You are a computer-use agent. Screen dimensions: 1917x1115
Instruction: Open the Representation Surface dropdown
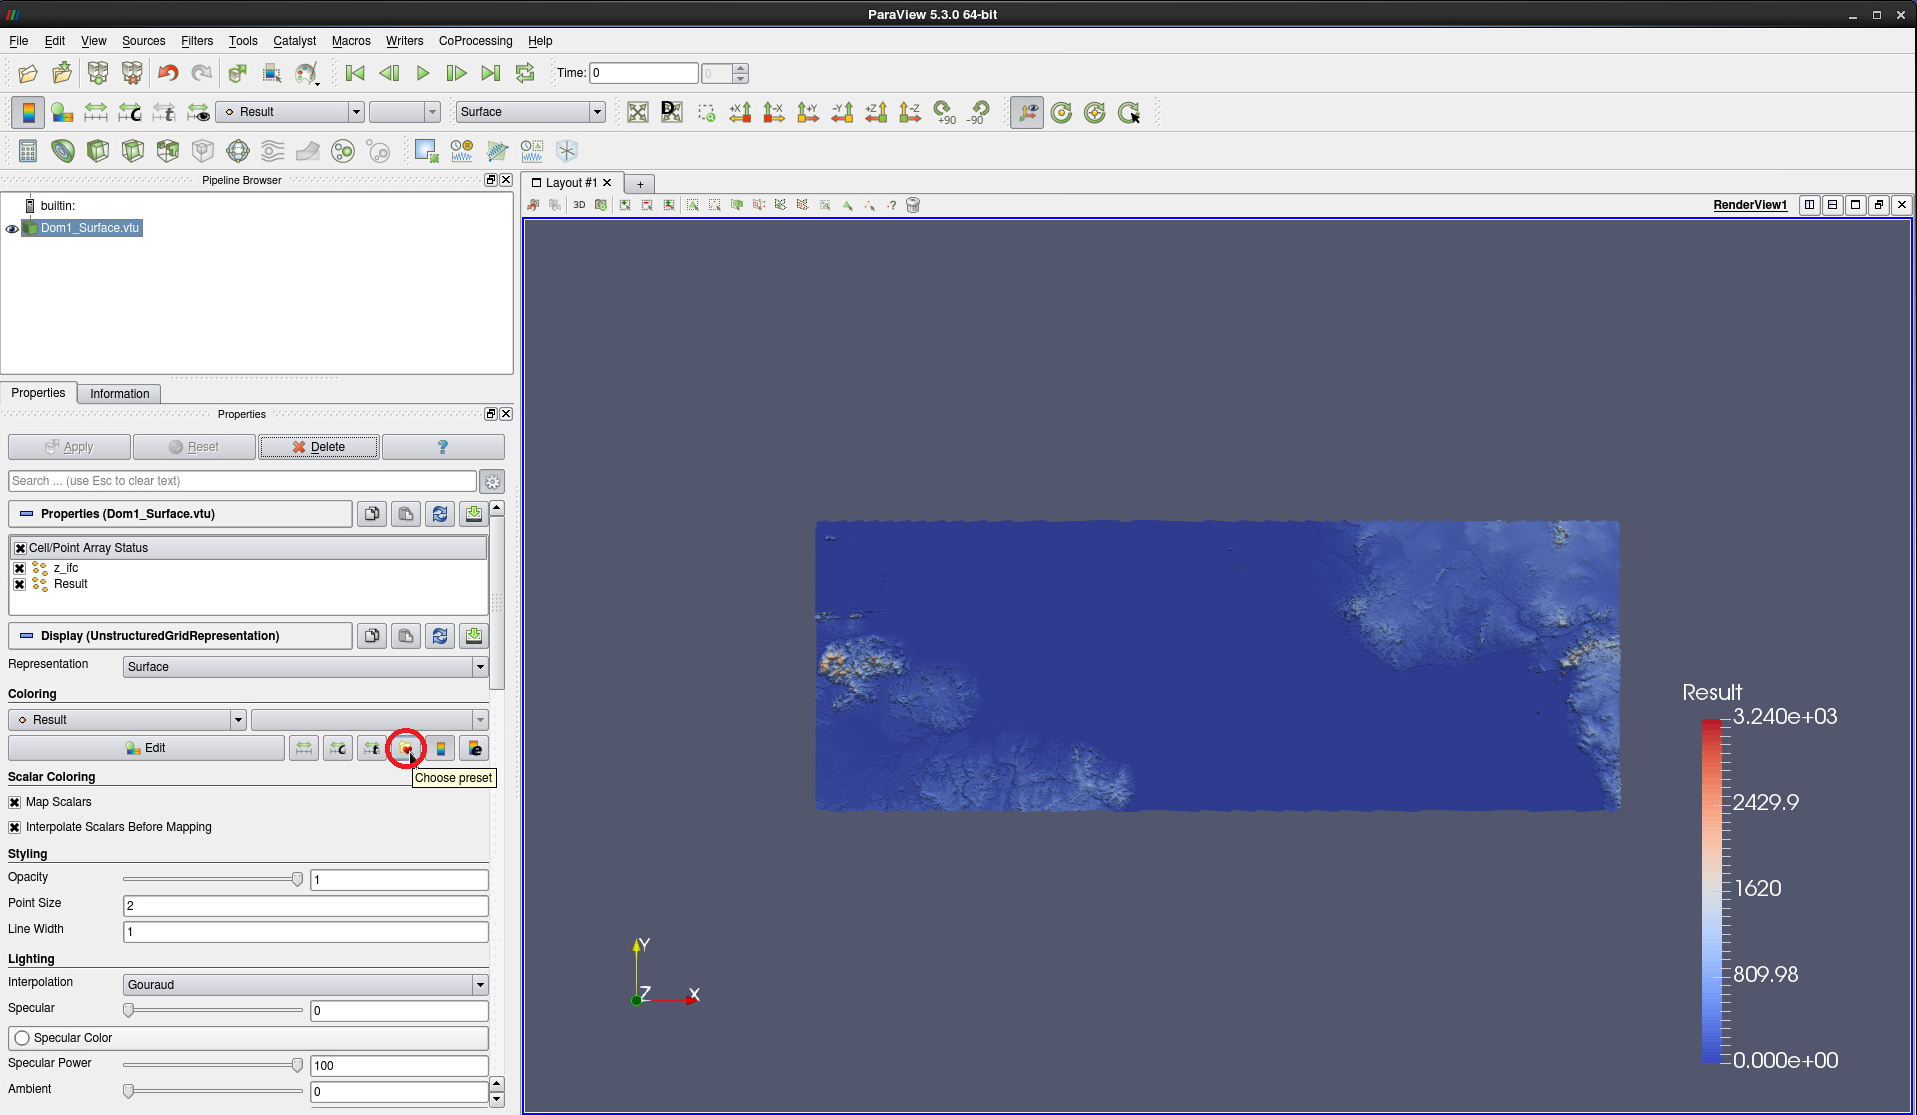pos(305,667)
